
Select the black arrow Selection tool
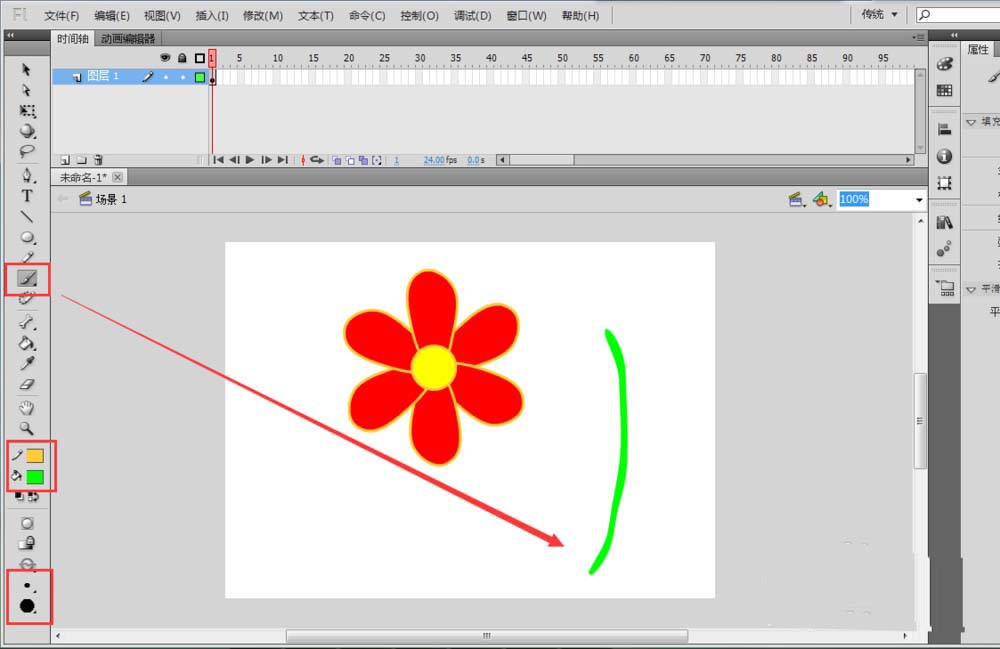(x=26, y=69)
